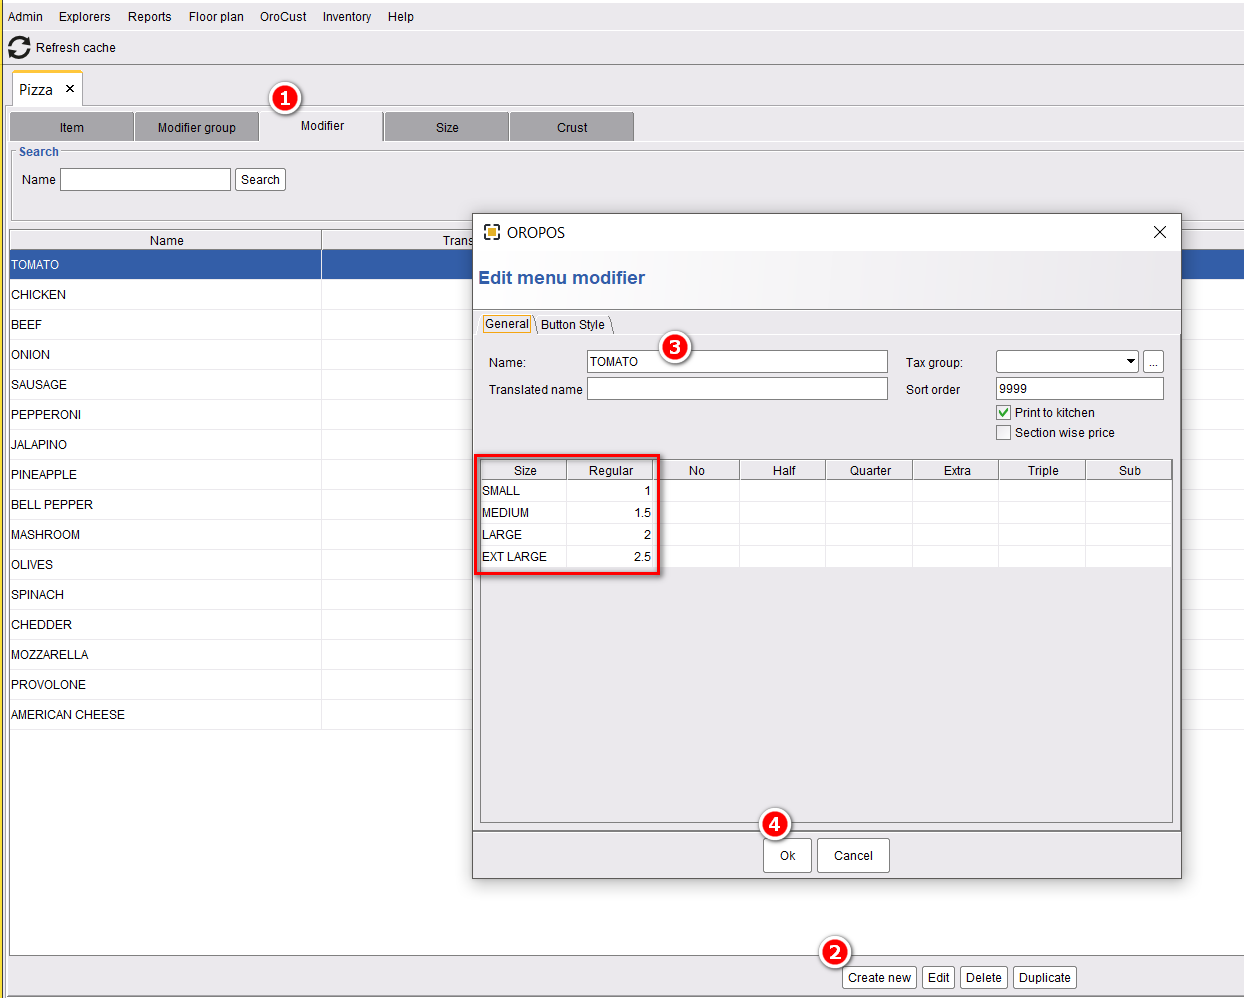Select the BELL PEPPER row
This screenshot has width=1244, height=998.
[x=240, y=505]
